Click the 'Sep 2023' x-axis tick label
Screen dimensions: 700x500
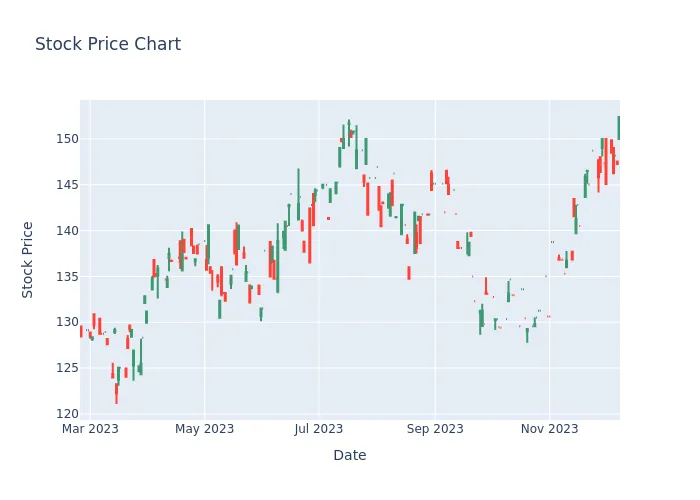coord(435,429)
